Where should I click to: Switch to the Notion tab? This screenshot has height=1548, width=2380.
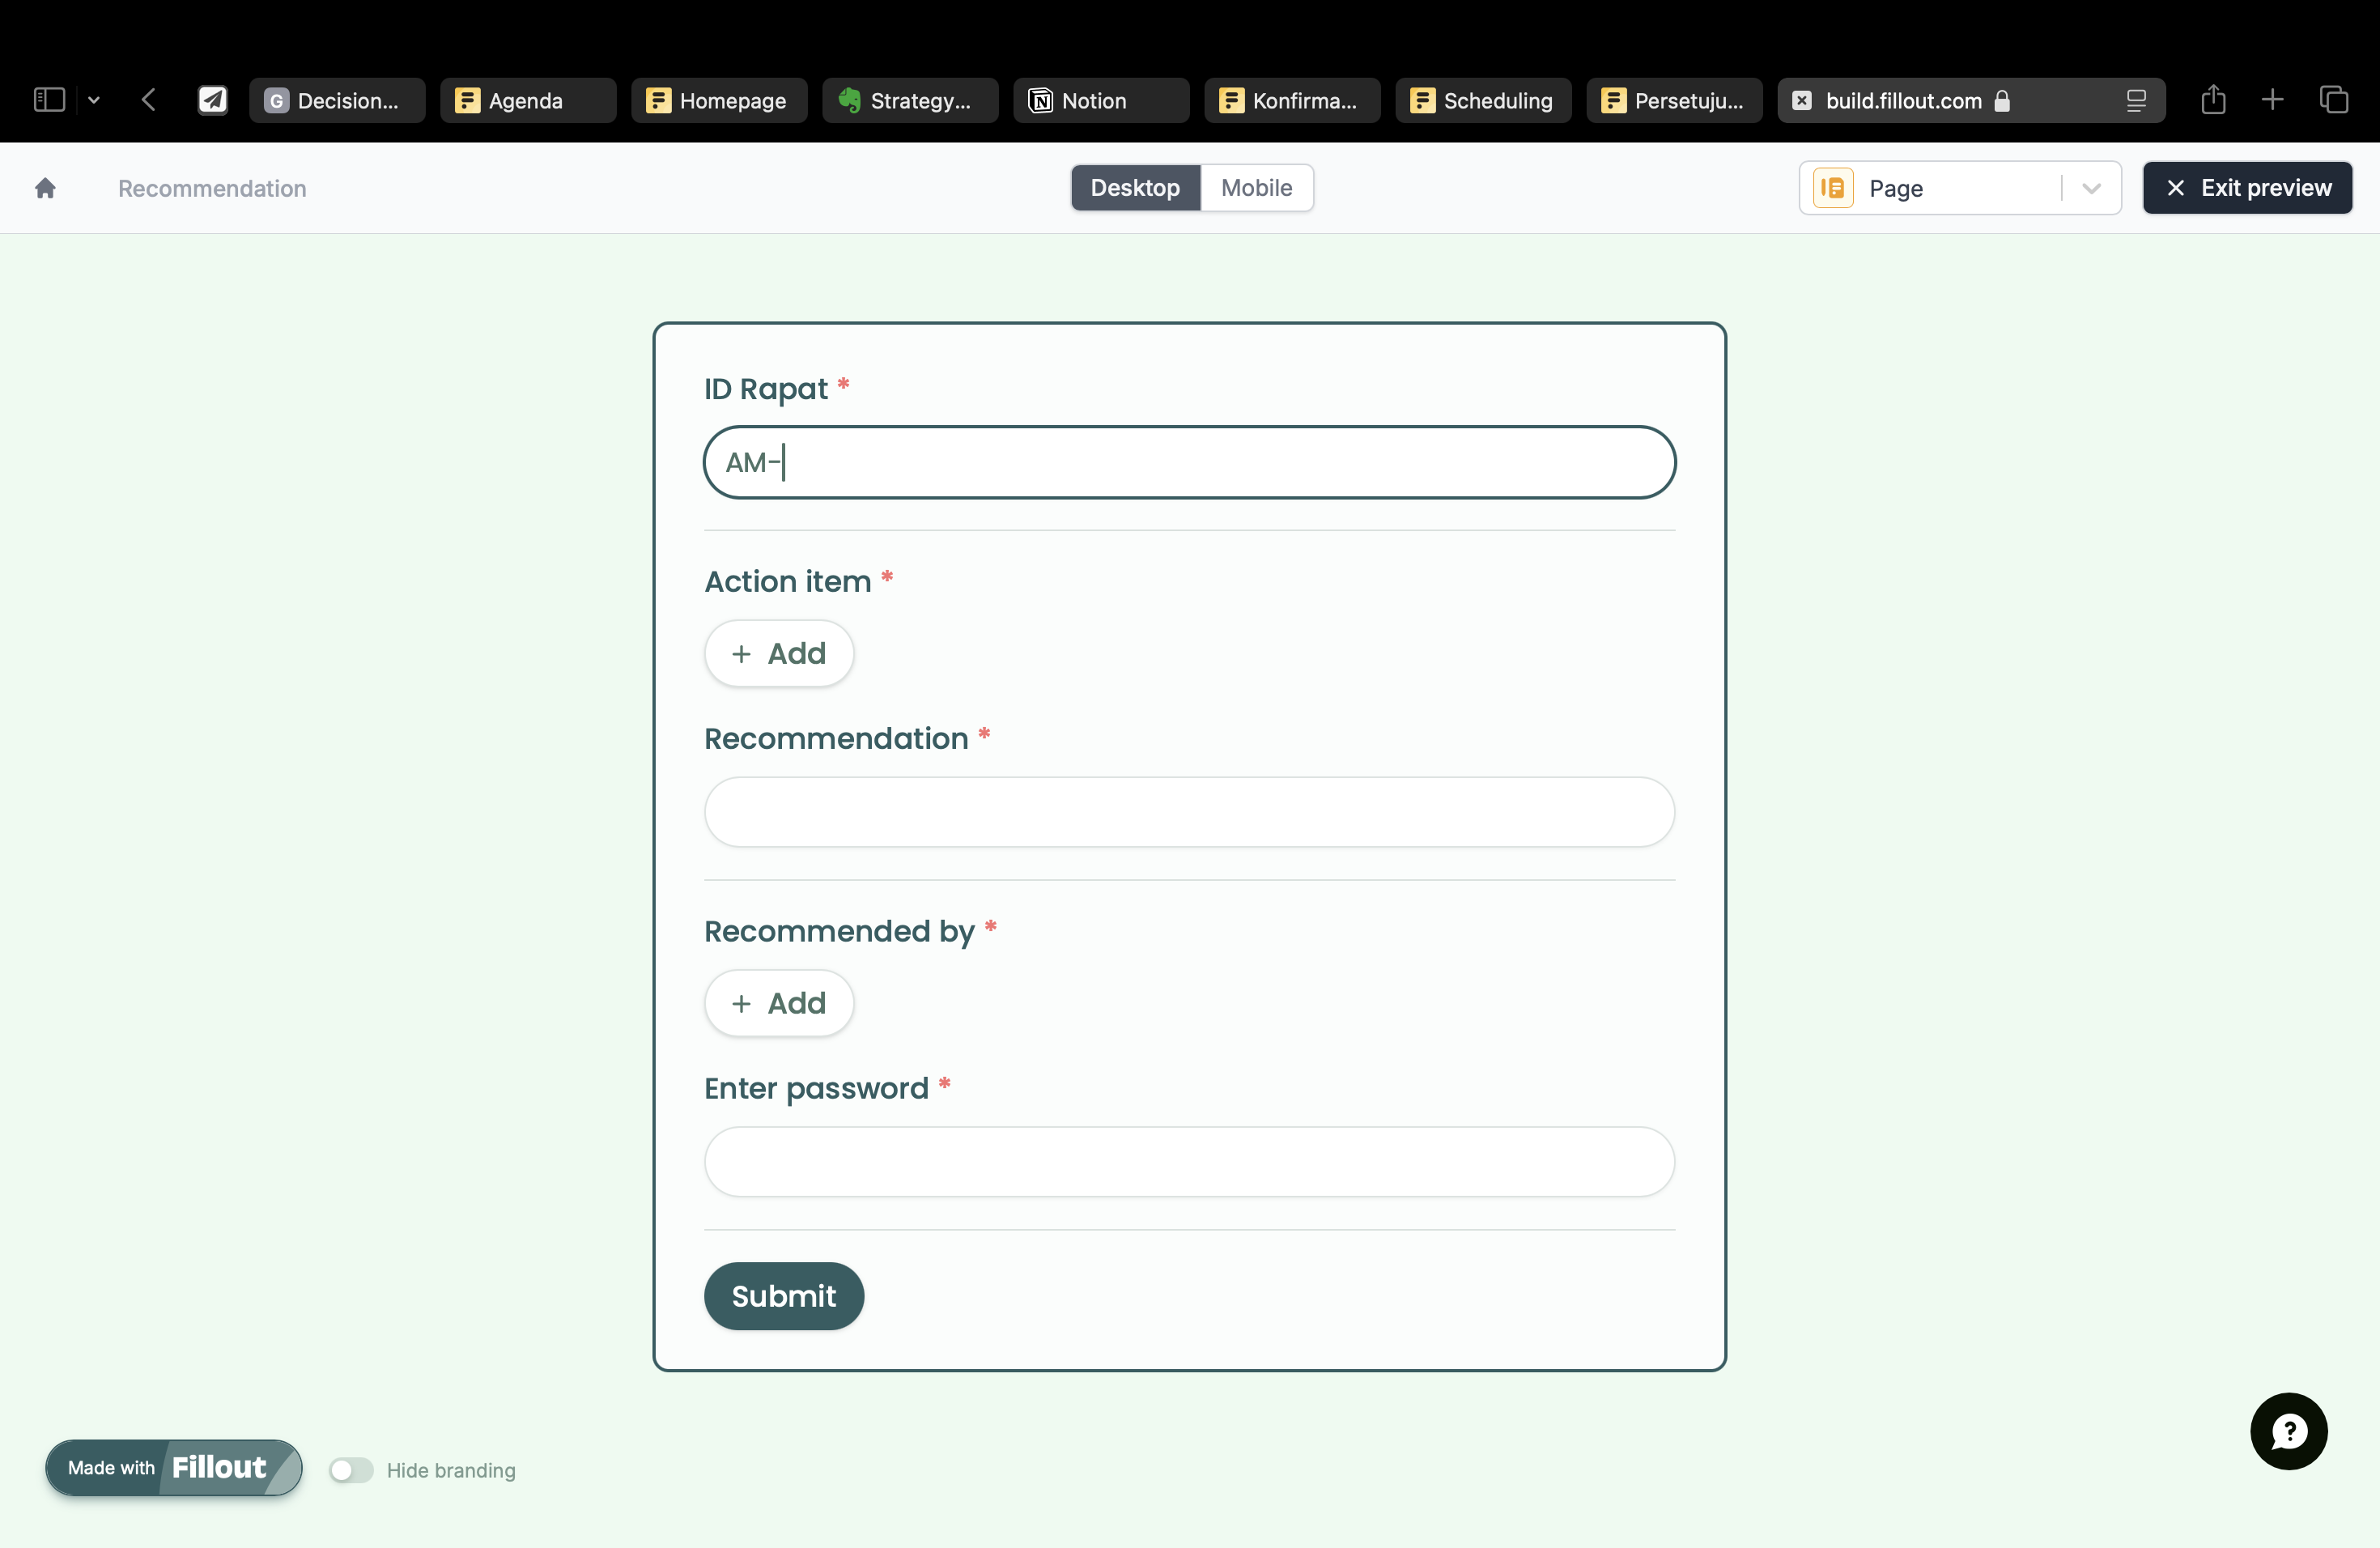coord(1101,100)
